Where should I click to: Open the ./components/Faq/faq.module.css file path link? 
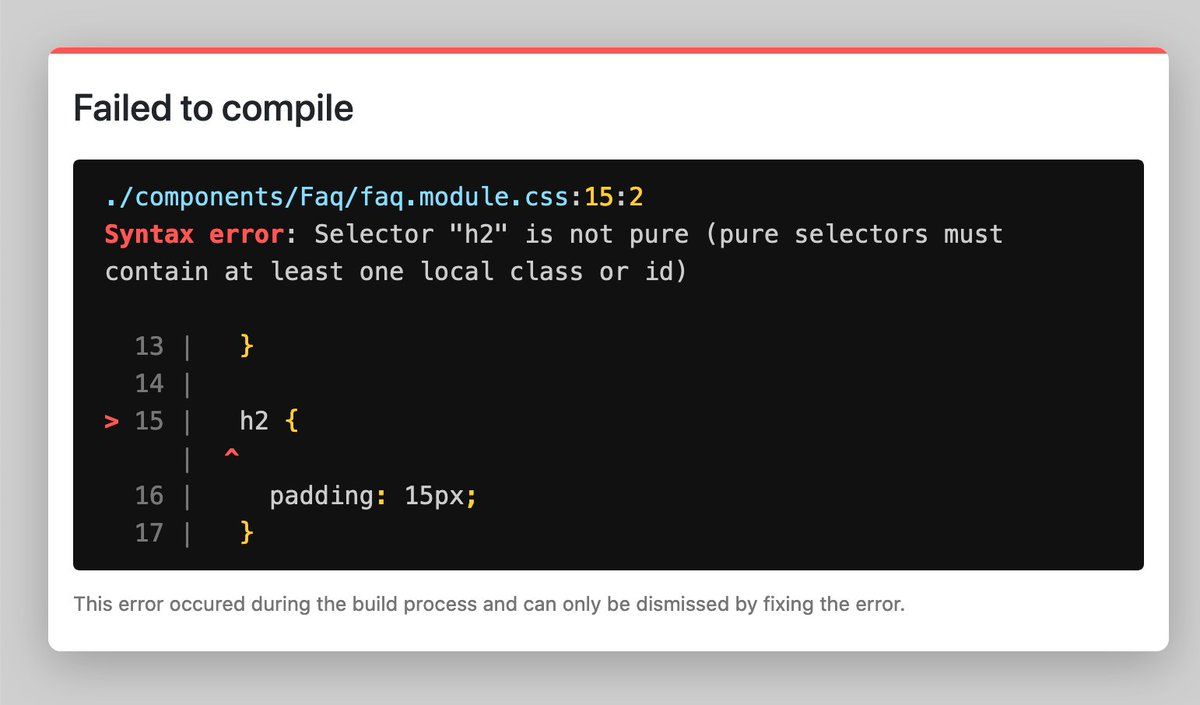(x=337, y=196)
